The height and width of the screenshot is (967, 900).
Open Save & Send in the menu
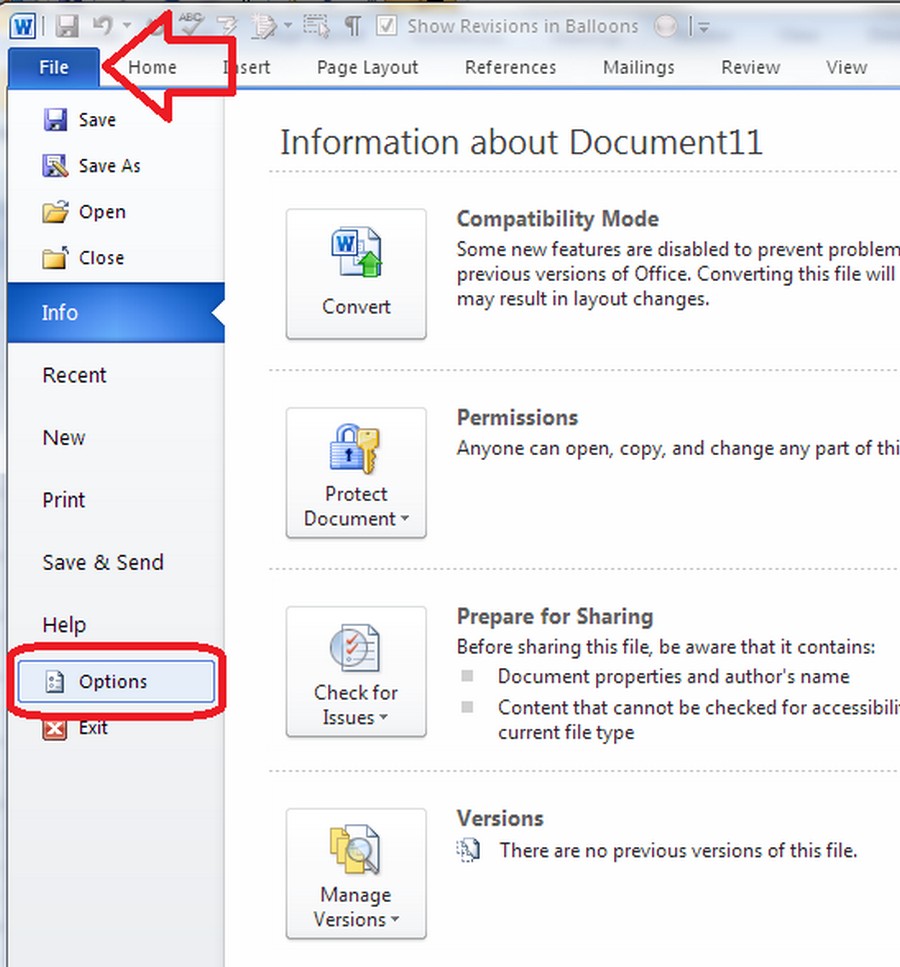[x=103, y=562]
